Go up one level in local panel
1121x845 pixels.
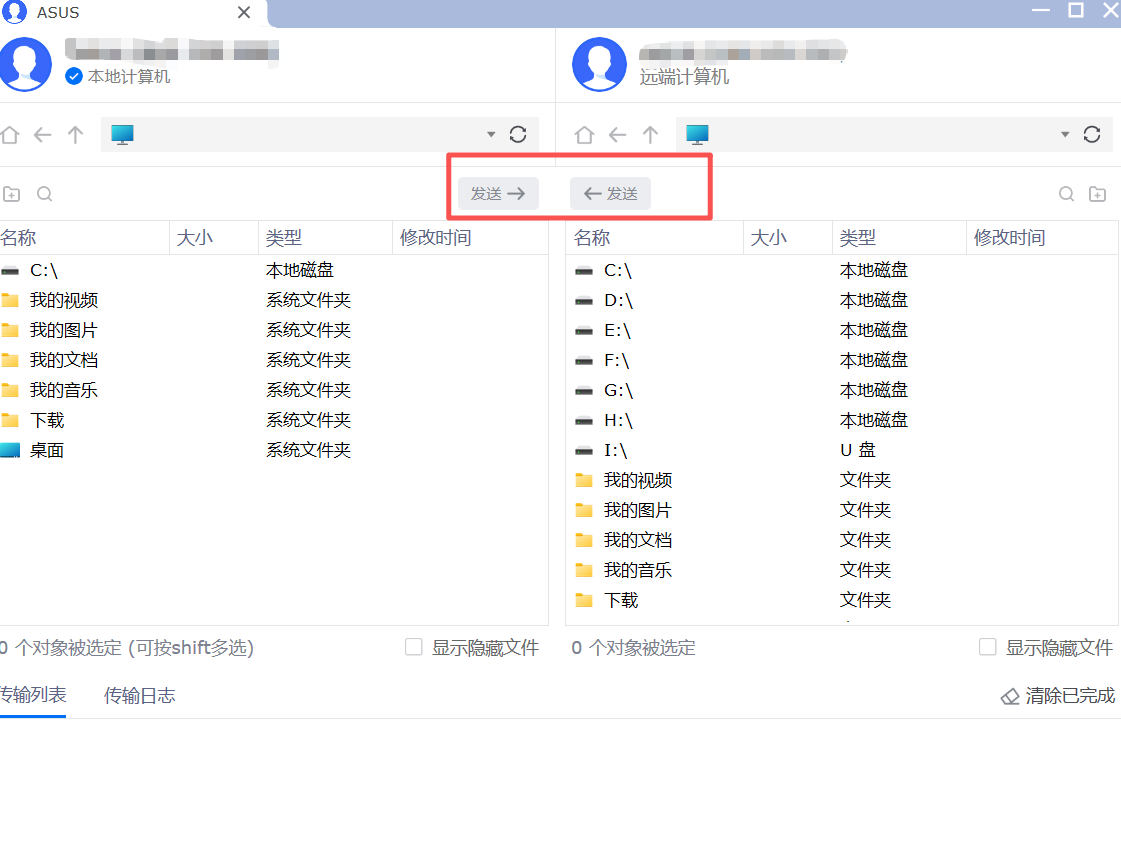click(x=75, y=134)
